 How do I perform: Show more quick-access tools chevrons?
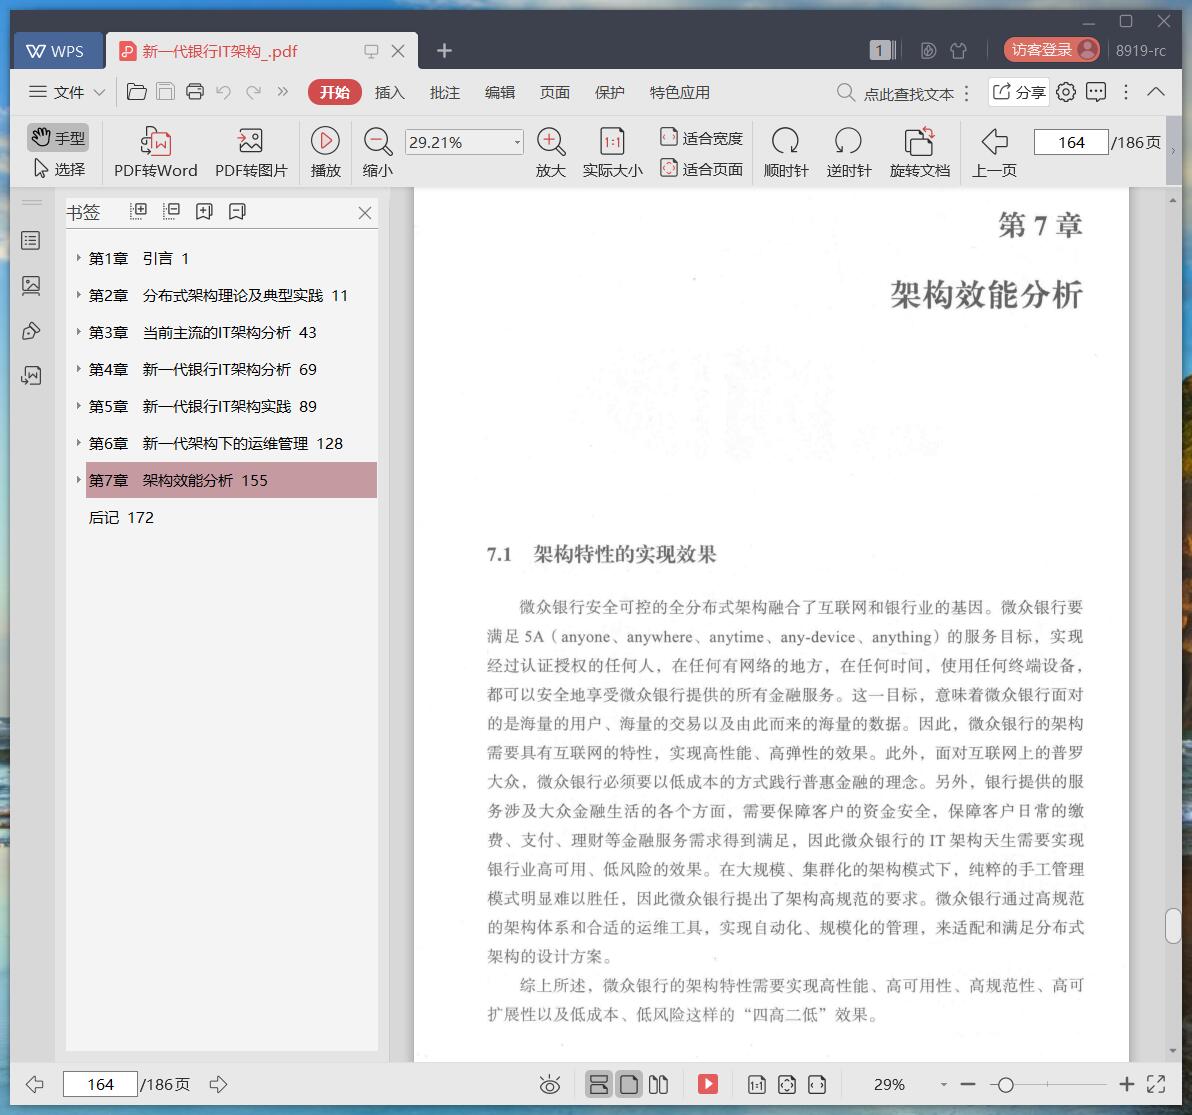283,92
